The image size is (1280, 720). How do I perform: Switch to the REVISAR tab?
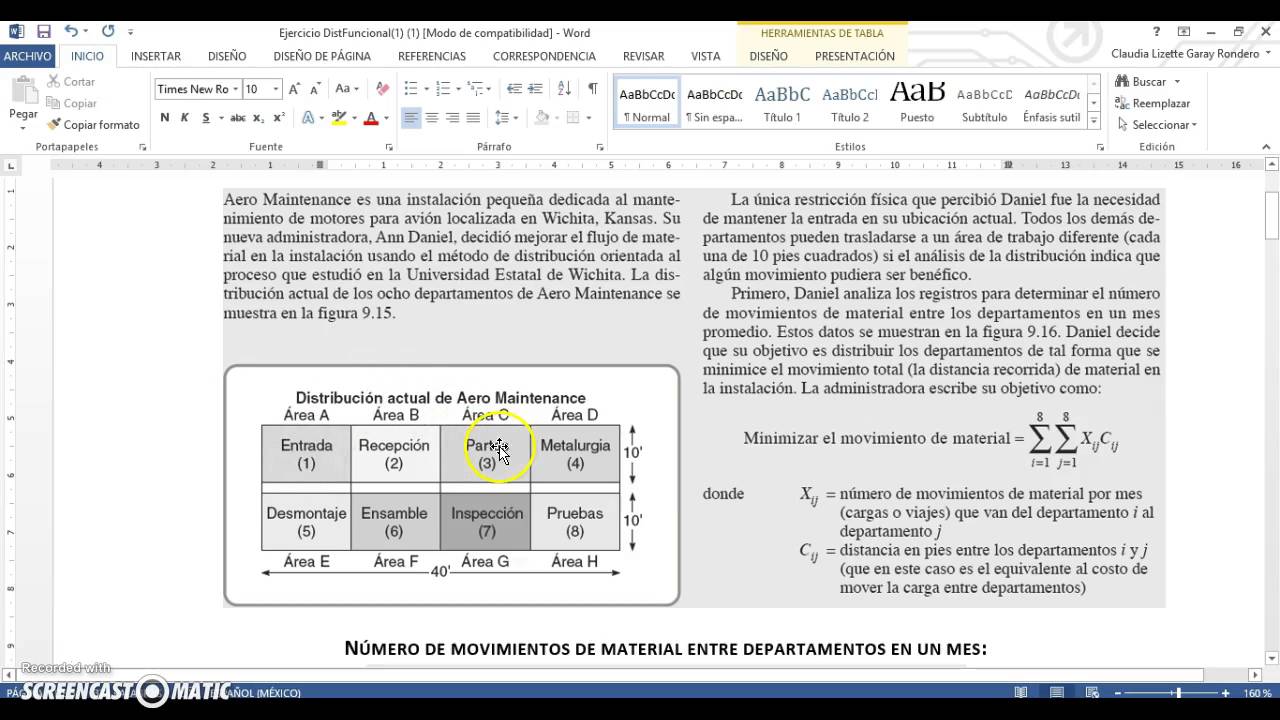tap(643, 56)
